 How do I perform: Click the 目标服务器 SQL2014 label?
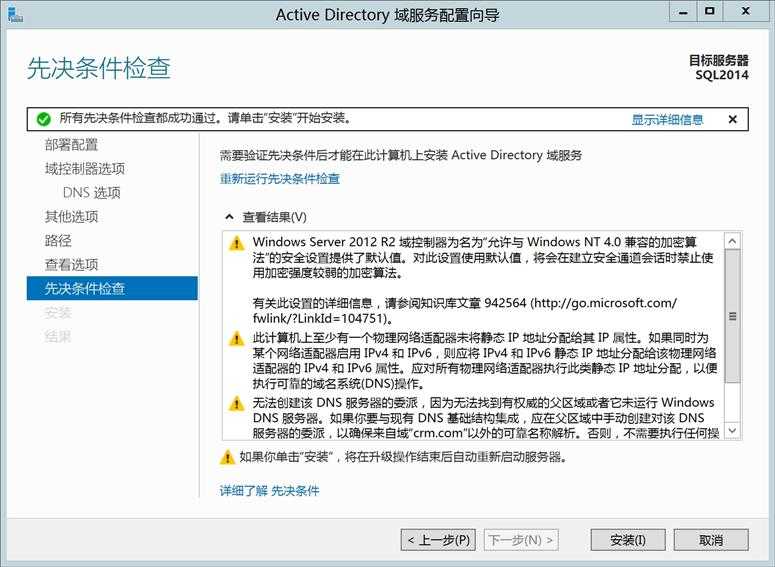pos(719,68)
